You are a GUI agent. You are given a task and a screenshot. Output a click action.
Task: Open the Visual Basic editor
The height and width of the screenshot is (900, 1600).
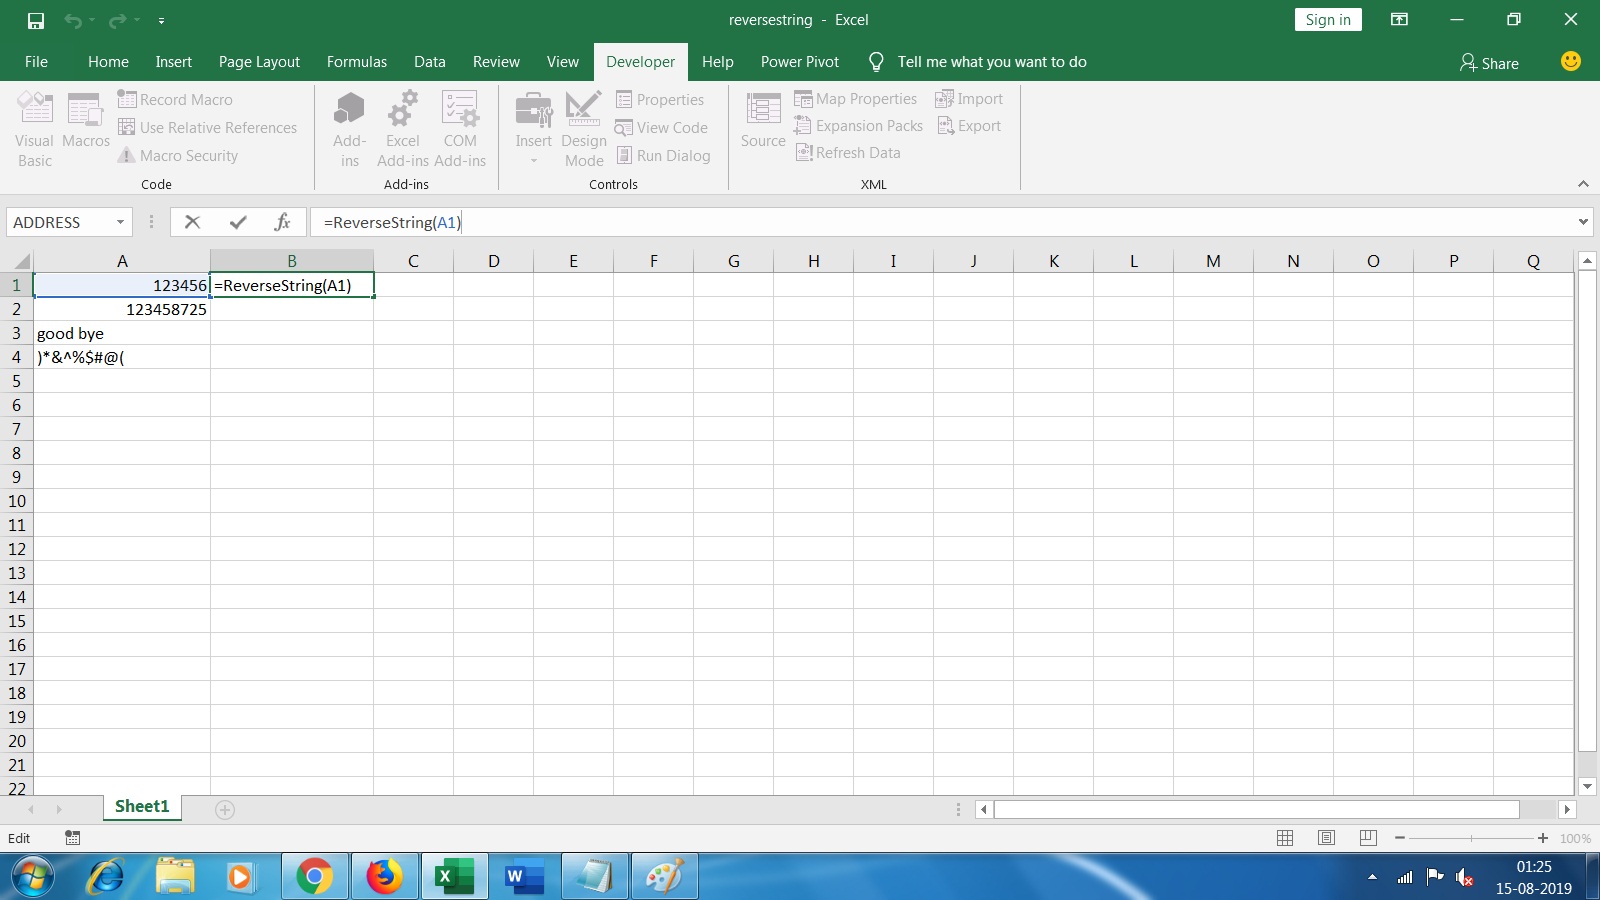click(33, 127)
